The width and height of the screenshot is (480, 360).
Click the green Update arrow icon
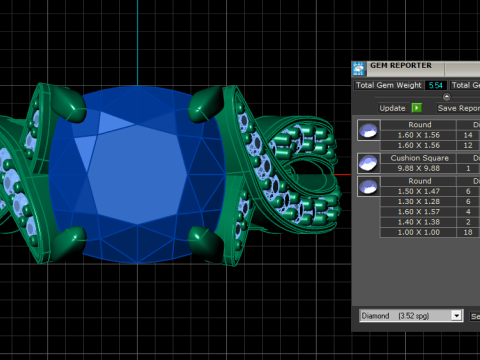(x=417, y=108)
